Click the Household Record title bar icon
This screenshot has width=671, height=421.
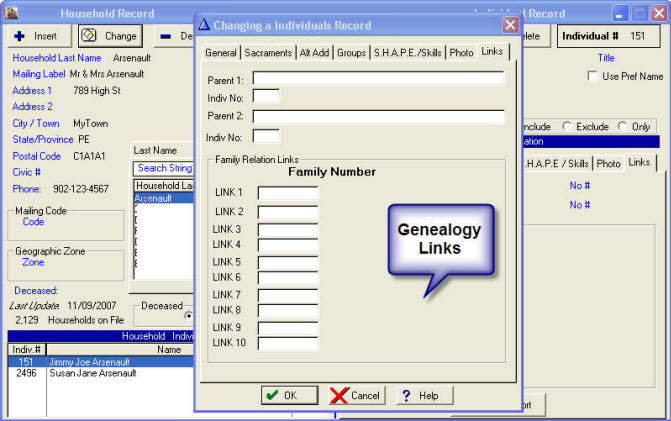pyautogui.click(x=10, y=13)
